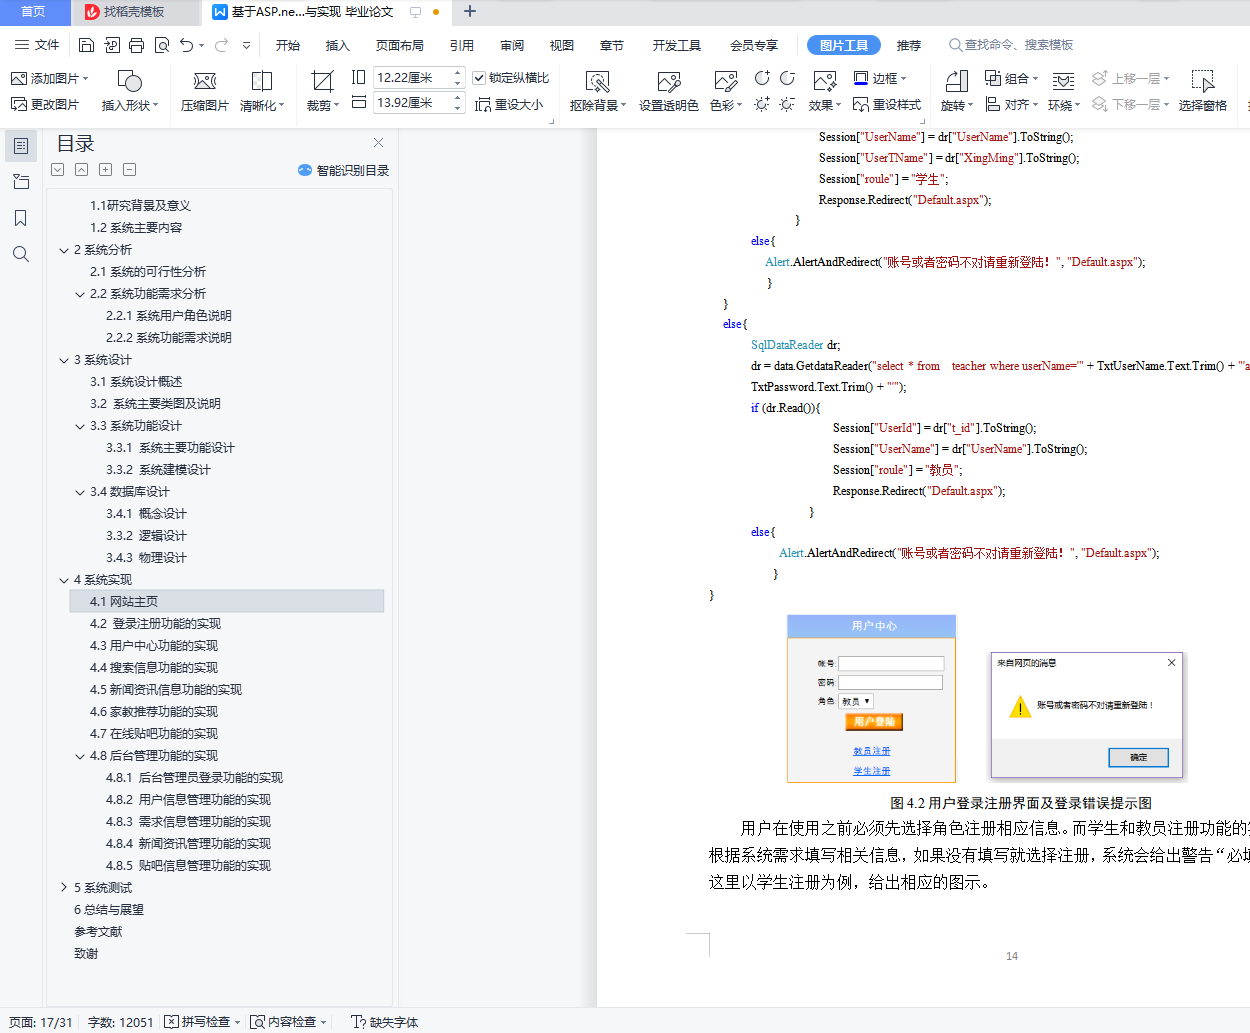This screenshot has width=1250, height=1033.
Task: Open the Align (对齐) dropdown
Action: point(1011,104)
